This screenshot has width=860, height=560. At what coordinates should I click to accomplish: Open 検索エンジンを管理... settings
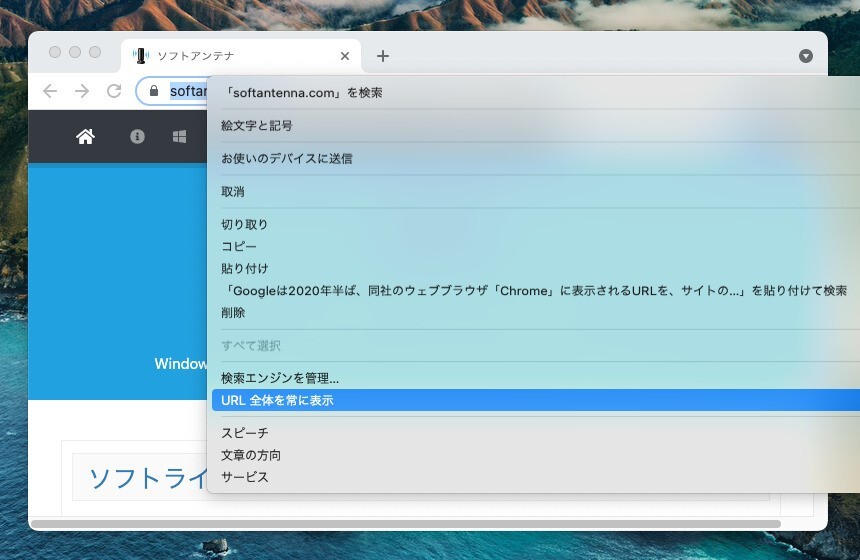point(280,378)
